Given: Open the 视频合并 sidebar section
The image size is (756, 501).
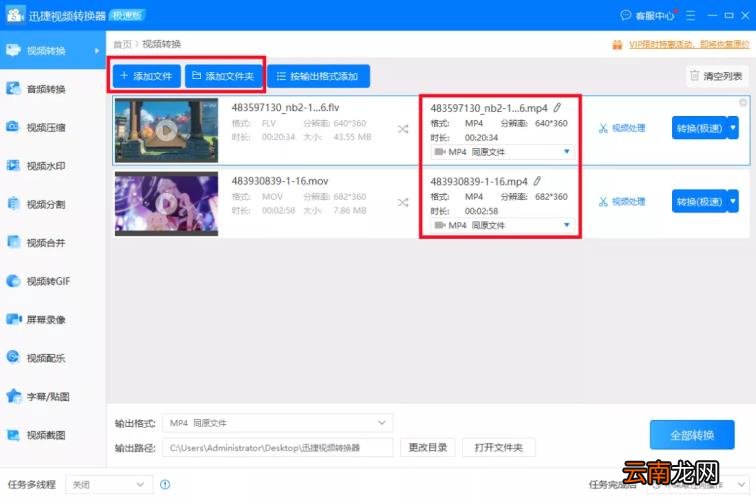Looking at the screenshot, I should (53, 243).
